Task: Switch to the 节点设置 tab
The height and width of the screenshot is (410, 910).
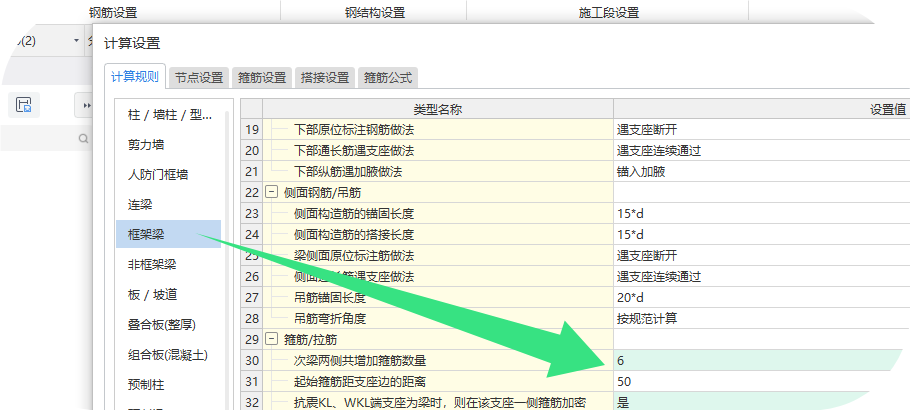Action: [199, 78]
